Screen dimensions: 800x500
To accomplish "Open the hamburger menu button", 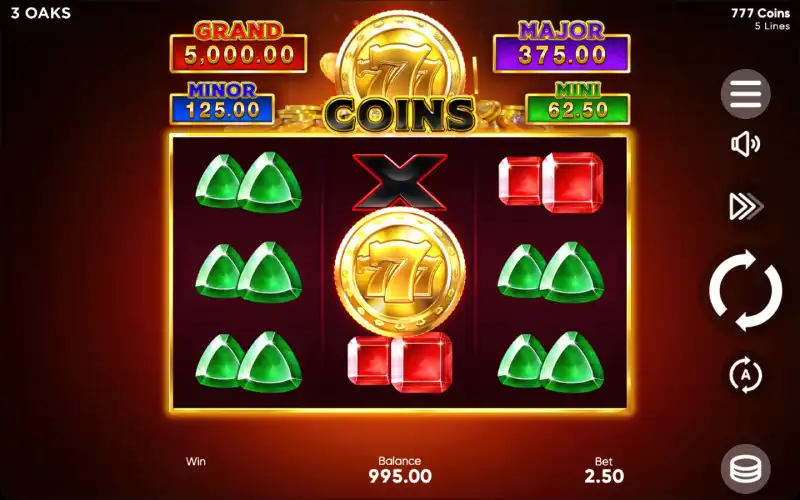I will (745, 94).
